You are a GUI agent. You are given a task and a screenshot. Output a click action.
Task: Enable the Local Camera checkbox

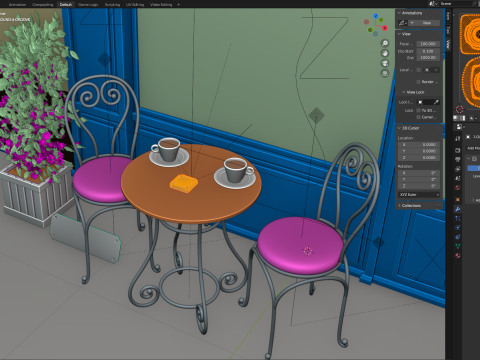click(x=419, y=70)
